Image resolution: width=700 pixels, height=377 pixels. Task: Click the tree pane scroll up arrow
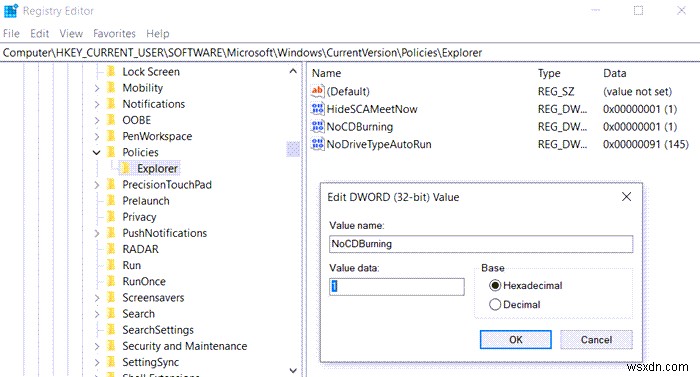pos(293,71)
